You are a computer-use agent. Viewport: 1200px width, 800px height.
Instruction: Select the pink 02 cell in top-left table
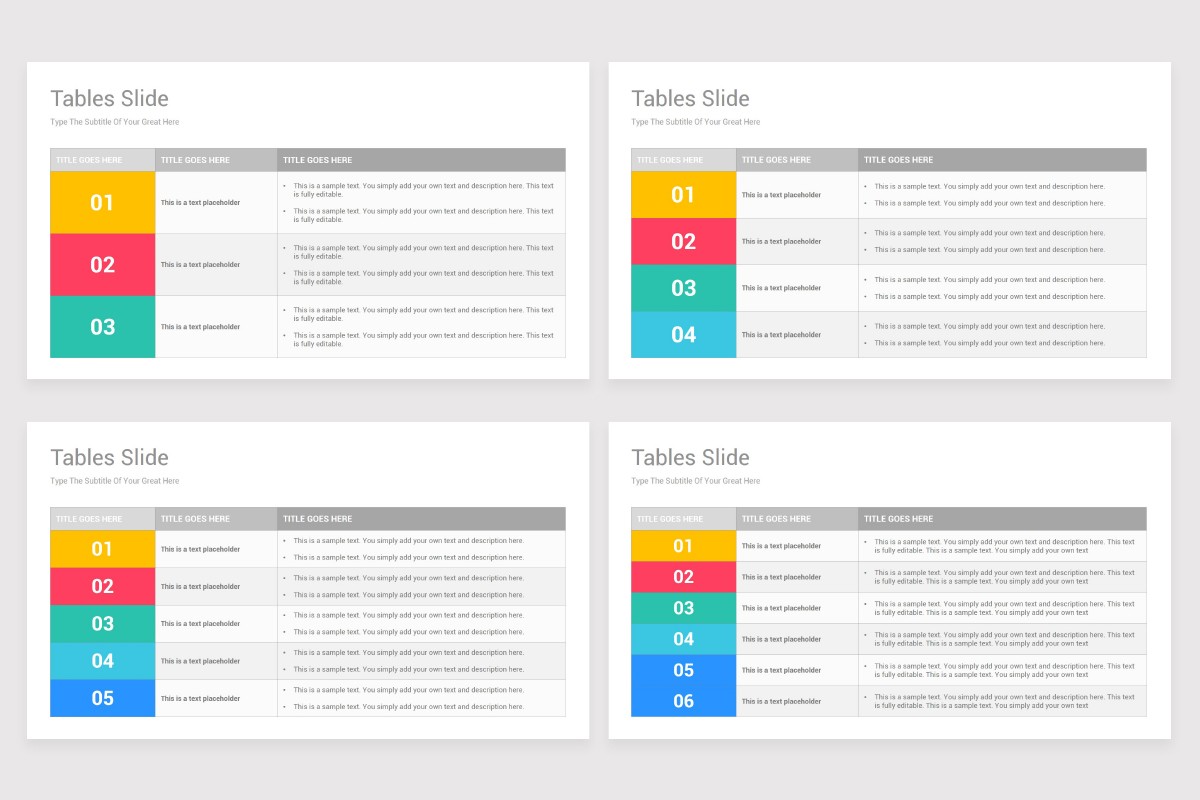(x=102, y=264)
